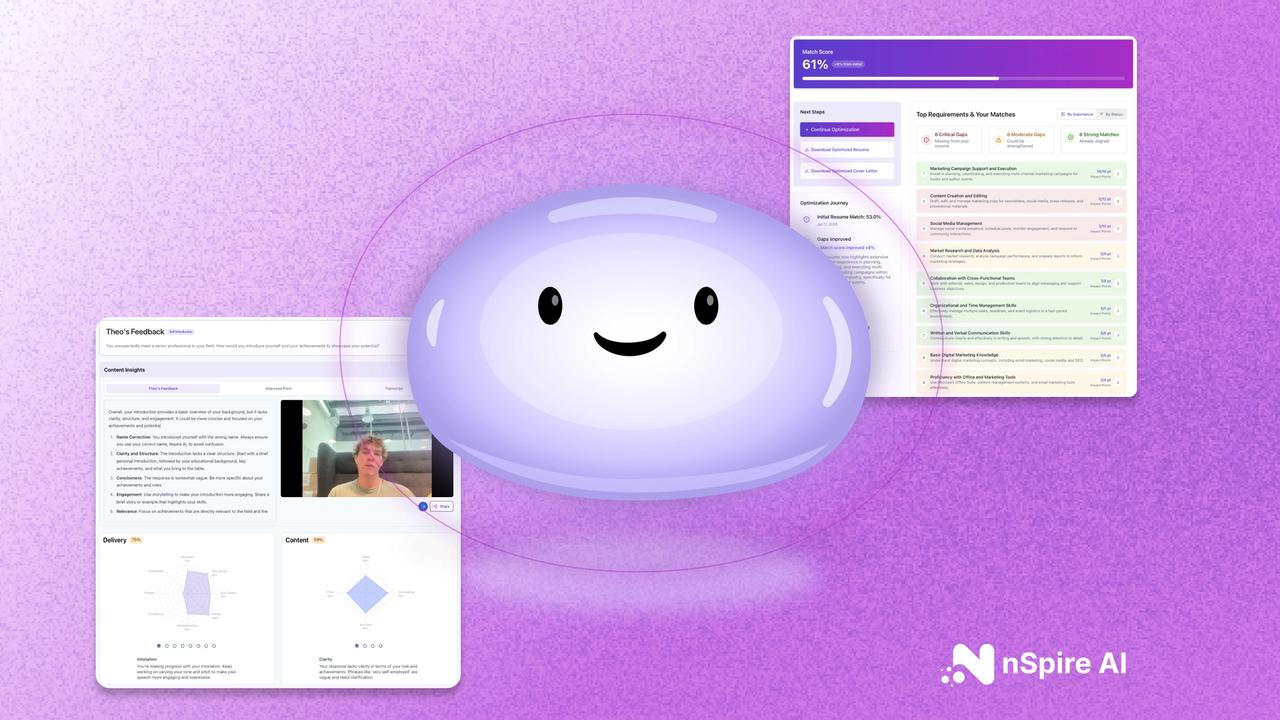This screenshot has height=720, width=1280.
Task: Sort requirements By Importance
Action: pyautogui.click(x=1077, y=114)
